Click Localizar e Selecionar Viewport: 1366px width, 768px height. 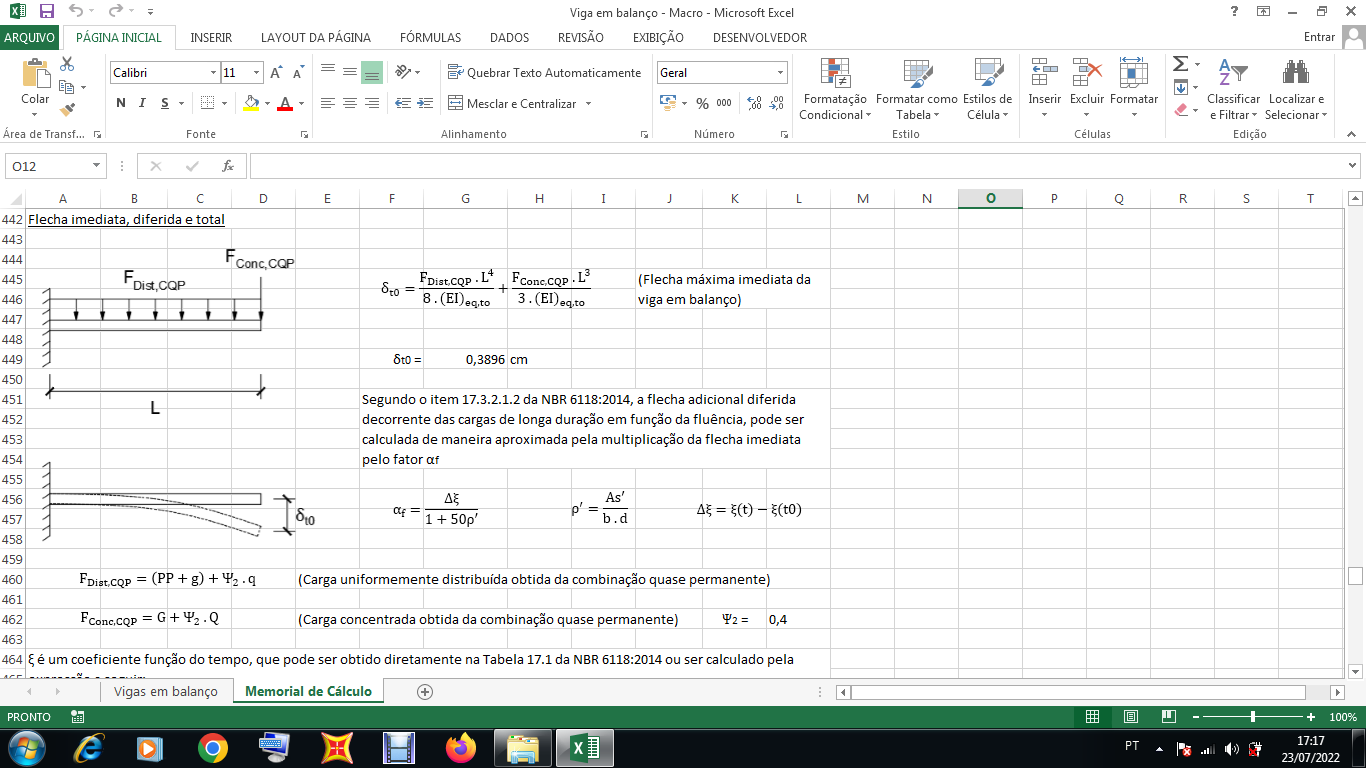click(x=1296, y=89)
